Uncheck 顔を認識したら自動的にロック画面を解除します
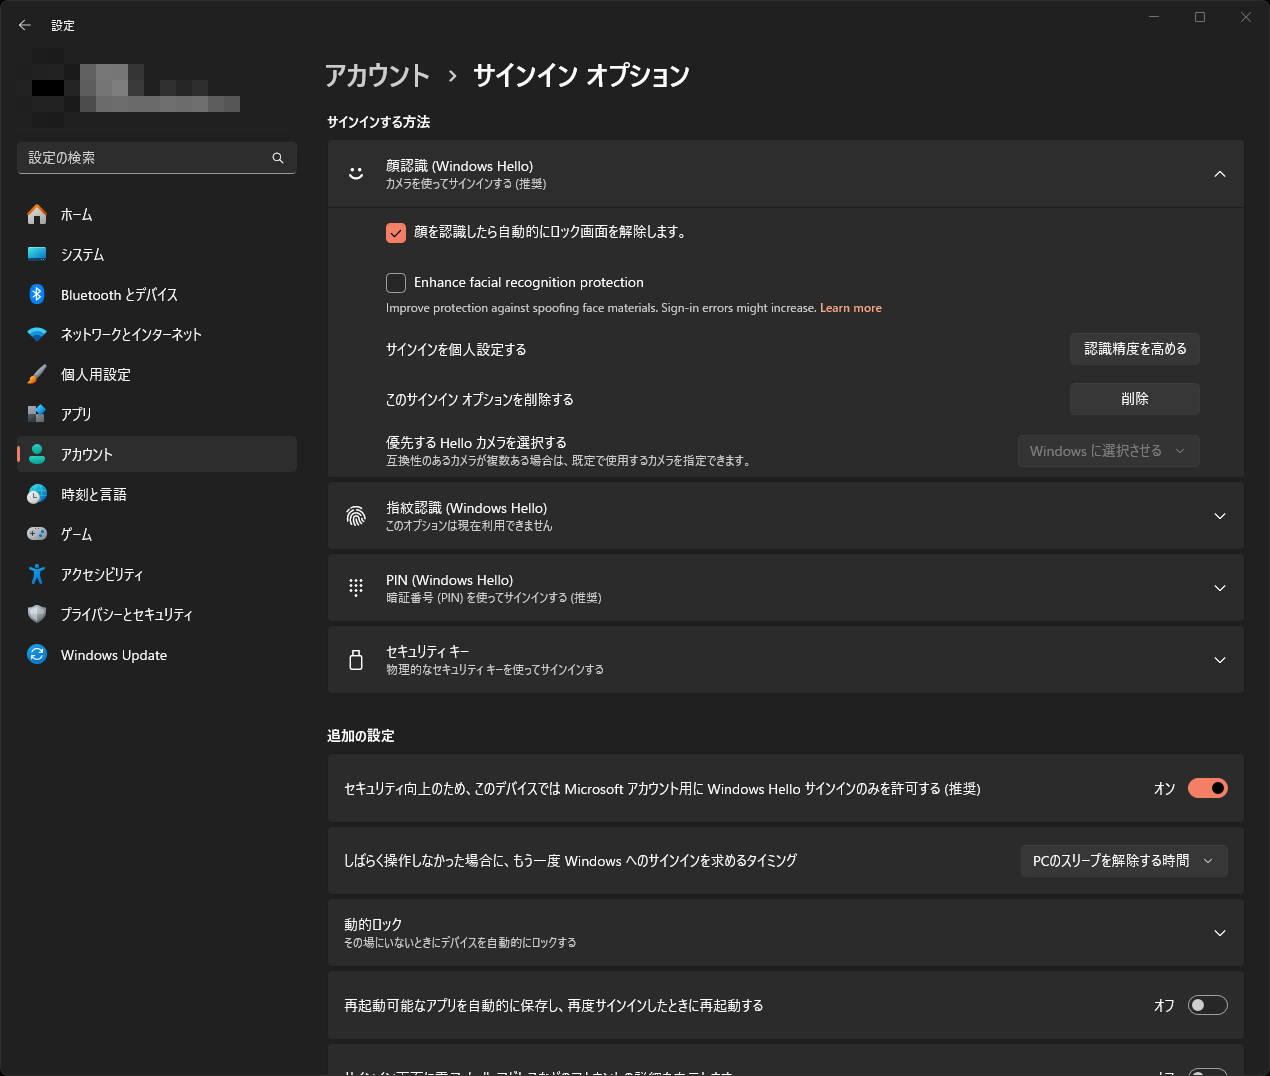The height and width of the screenshot is (1076, 1270). coord(396,232)
